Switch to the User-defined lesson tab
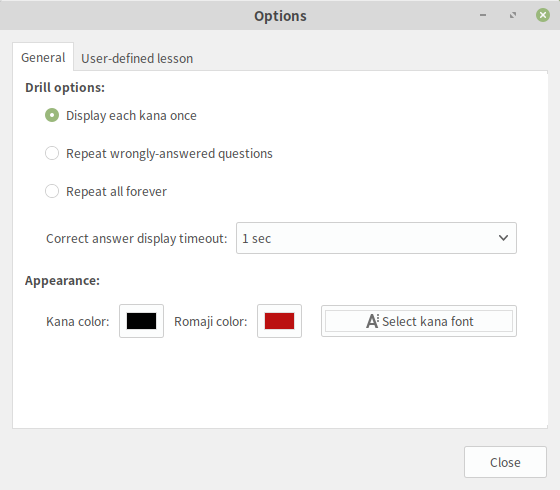This screenshot has height=490, width=560. click(137, 58)
